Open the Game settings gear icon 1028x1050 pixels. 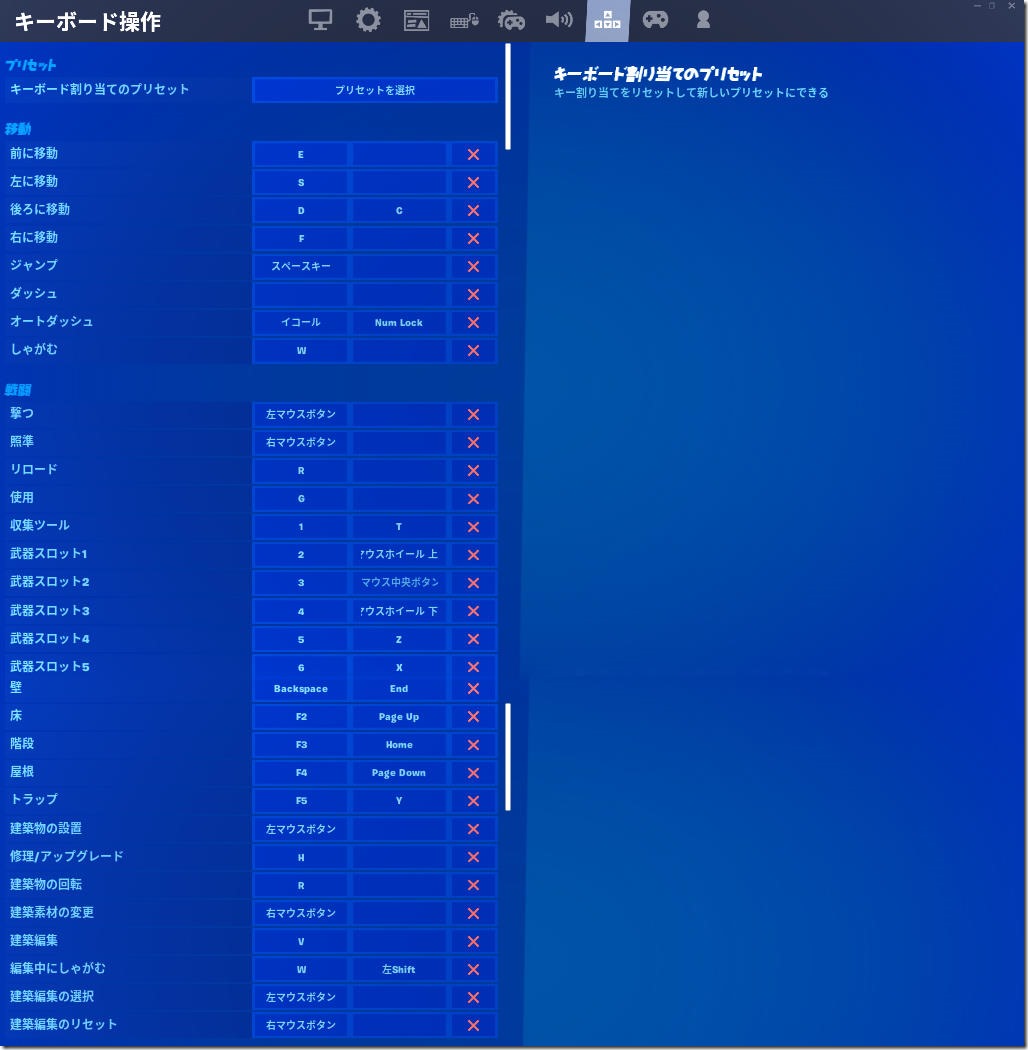click(x=368, y=20)
